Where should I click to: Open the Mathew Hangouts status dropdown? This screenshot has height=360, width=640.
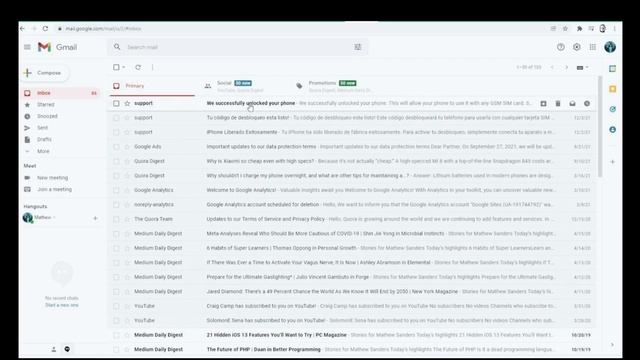point(54,218)
